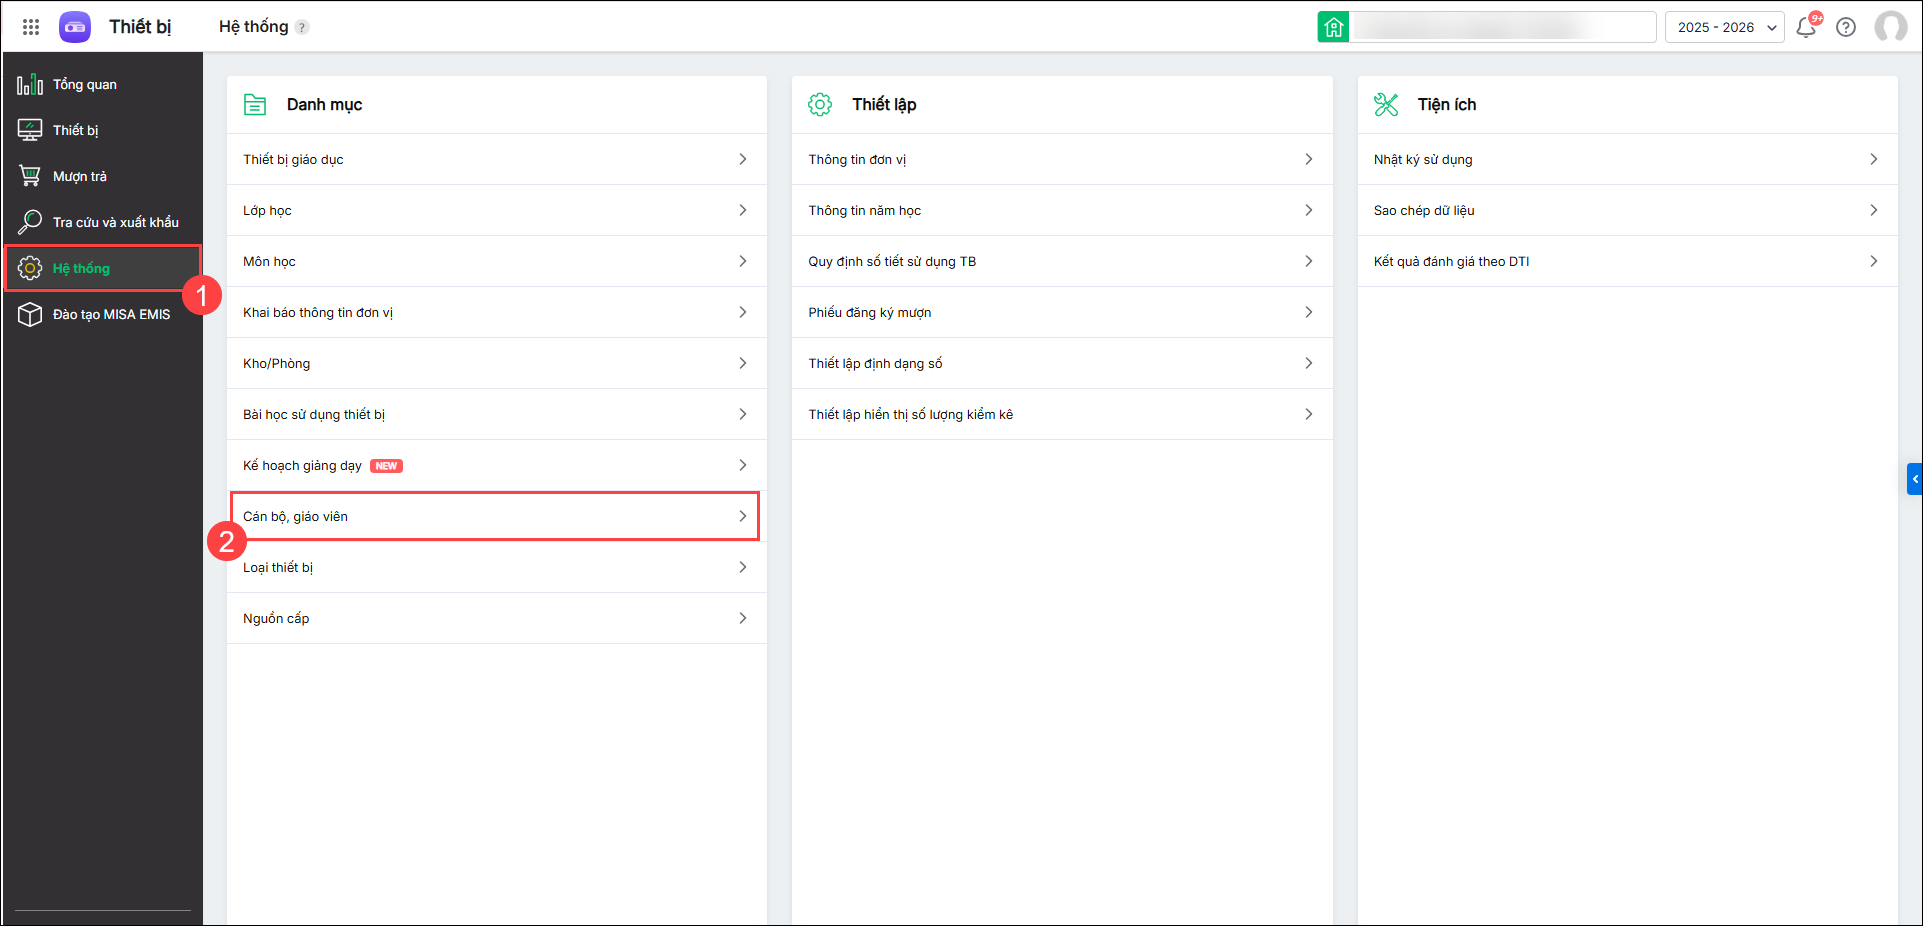Expand the Thiết bị giáo dục chevron
The image size is (1923, 926).
click(743, 159)
